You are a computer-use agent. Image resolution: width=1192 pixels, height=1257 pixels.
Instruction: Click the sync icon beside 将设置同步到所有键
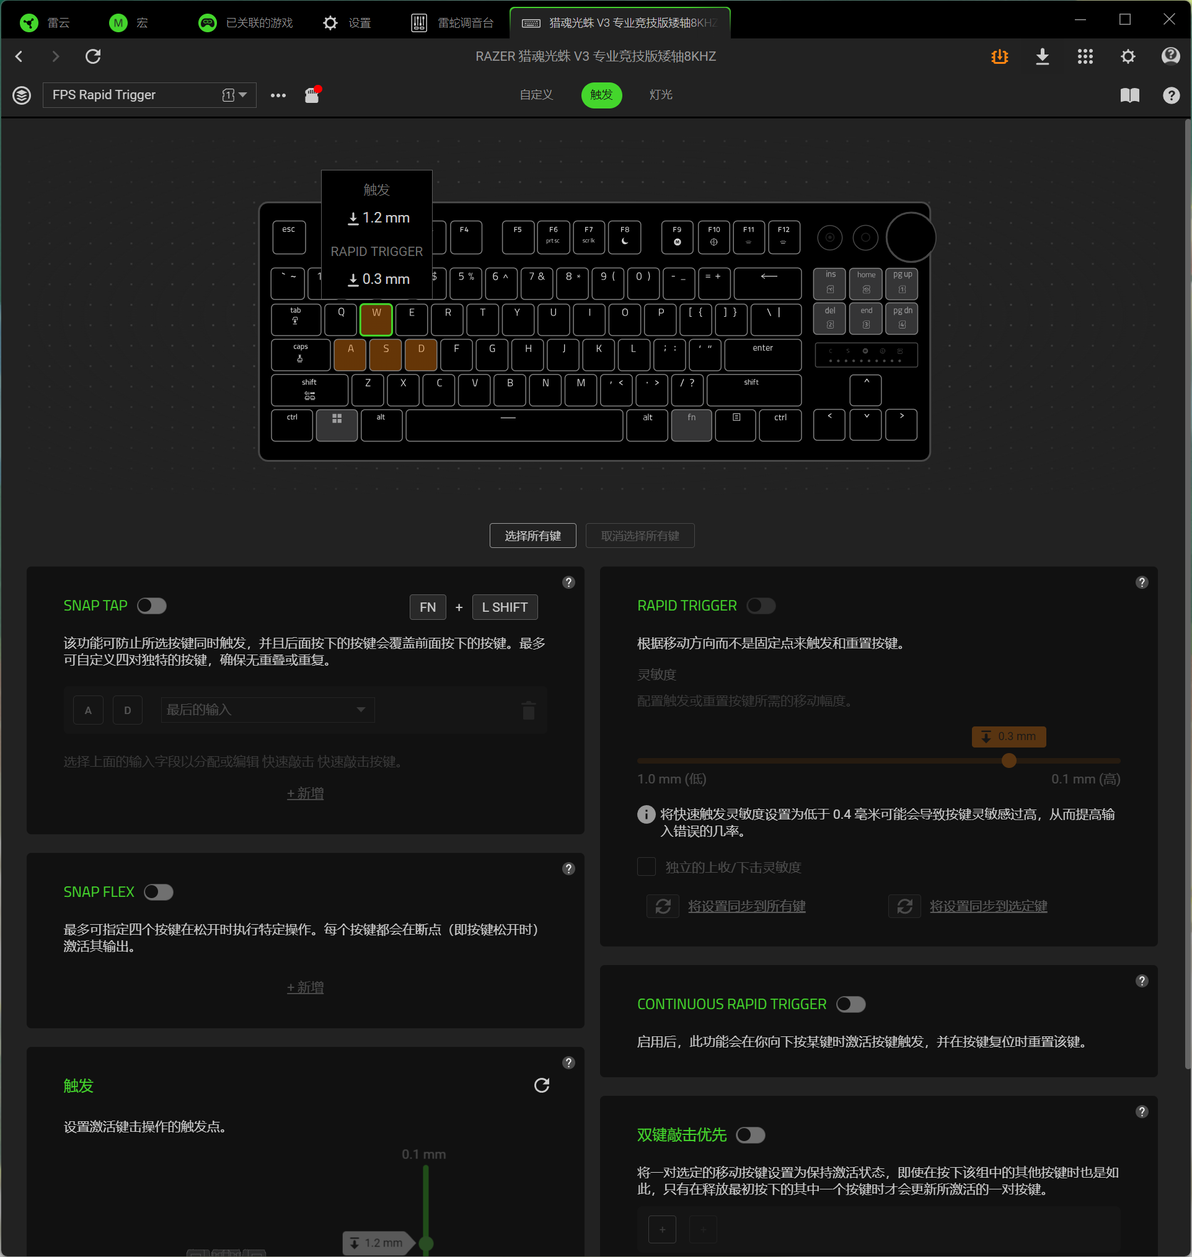point(663,906)
